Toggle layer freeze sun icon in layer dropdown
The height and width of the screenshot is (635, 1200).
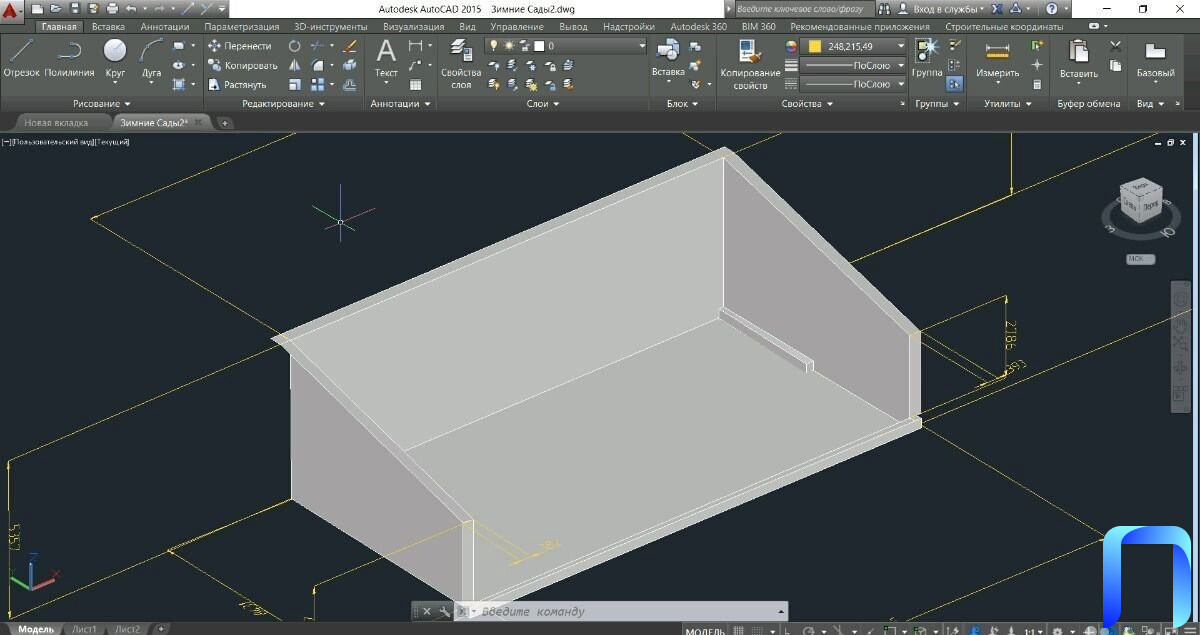click(509, 46)
